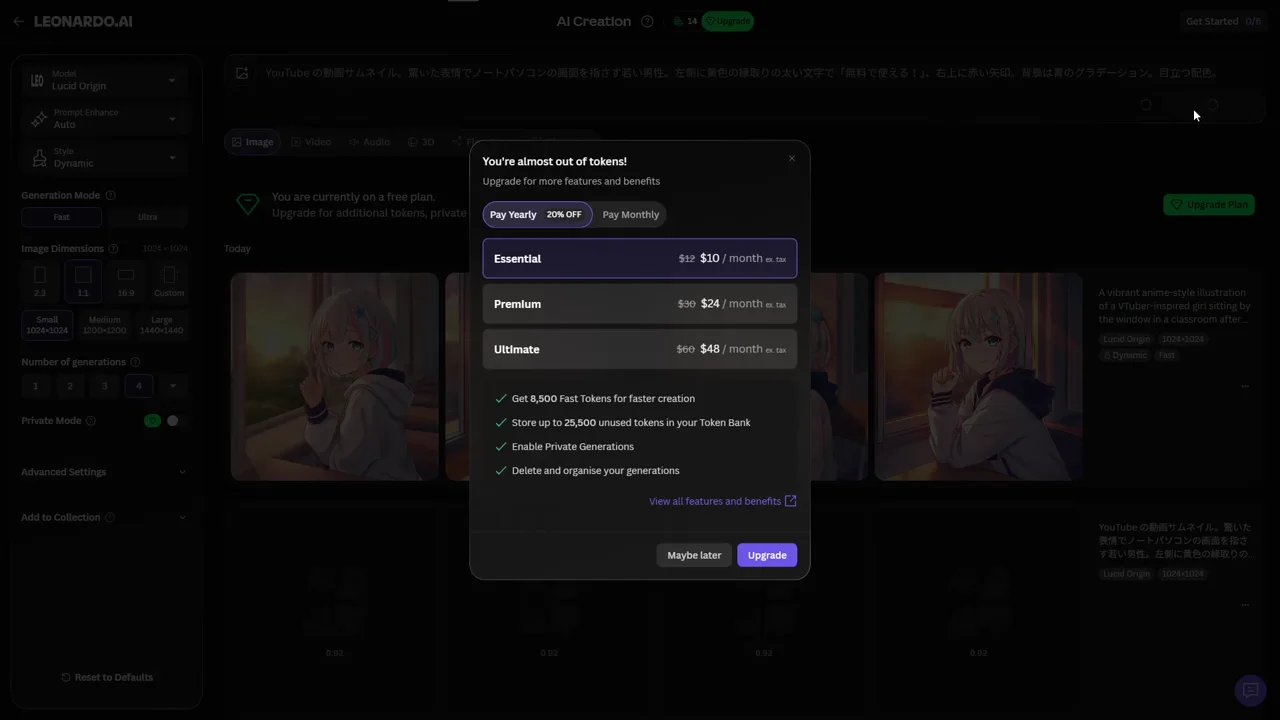The height and width of the screenshot is (720, 1280).
Task: Switch to the 3D tab
Action: coord(421,142)
